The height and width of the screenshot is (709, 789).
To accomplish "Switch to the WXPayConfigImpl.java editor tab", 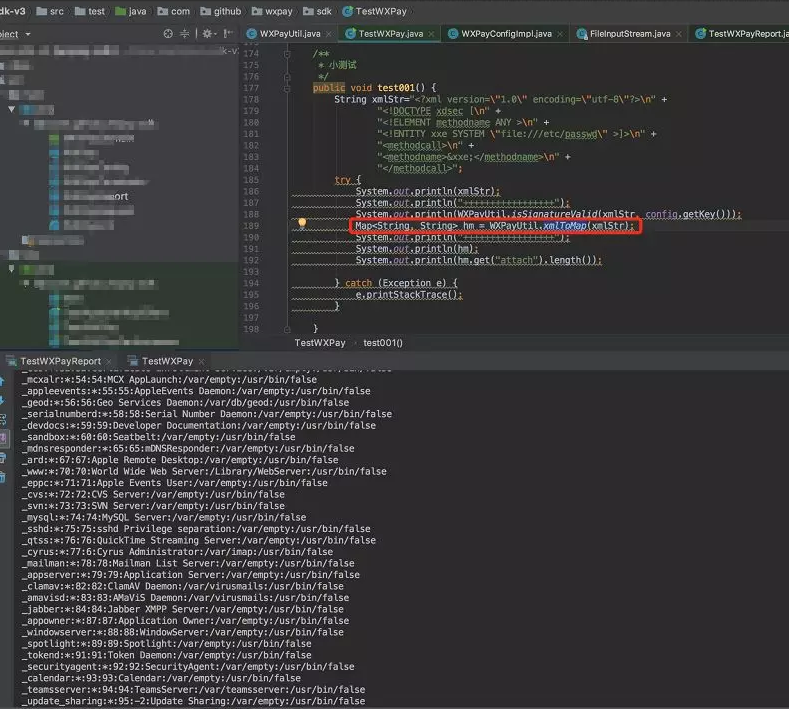I will click(505, 33).
